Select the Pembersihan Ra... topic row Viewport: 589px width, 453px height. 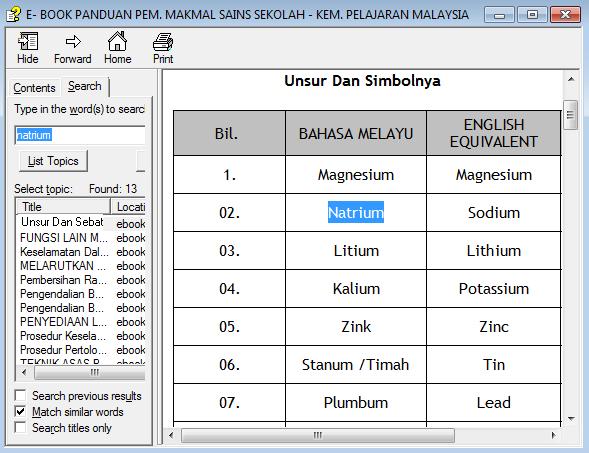click(81, 280)
